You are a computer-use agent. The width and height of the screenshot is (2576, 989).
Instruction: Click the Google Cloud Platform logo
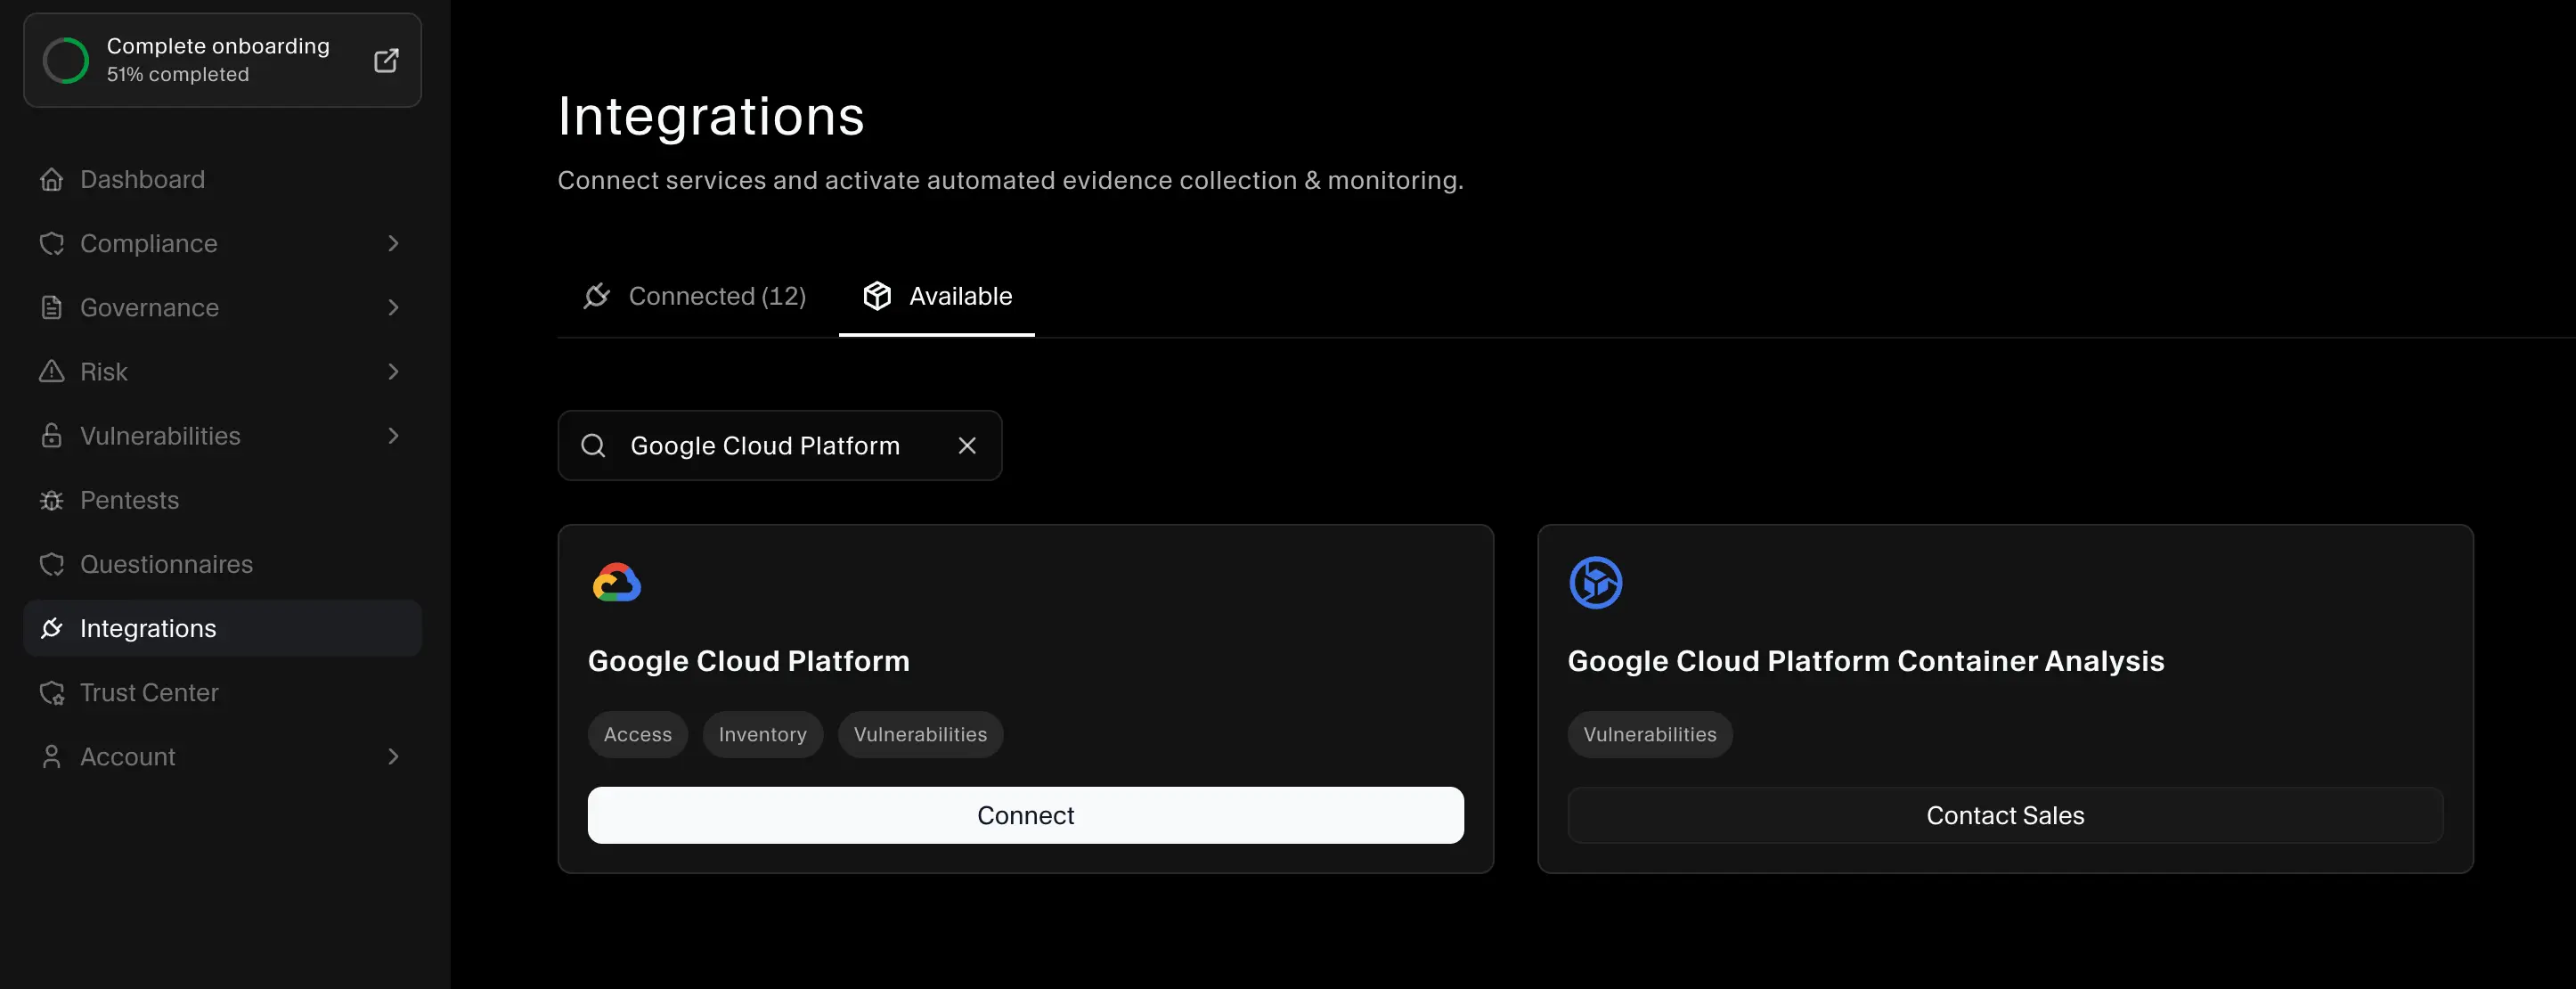click(x=617, y=582)
